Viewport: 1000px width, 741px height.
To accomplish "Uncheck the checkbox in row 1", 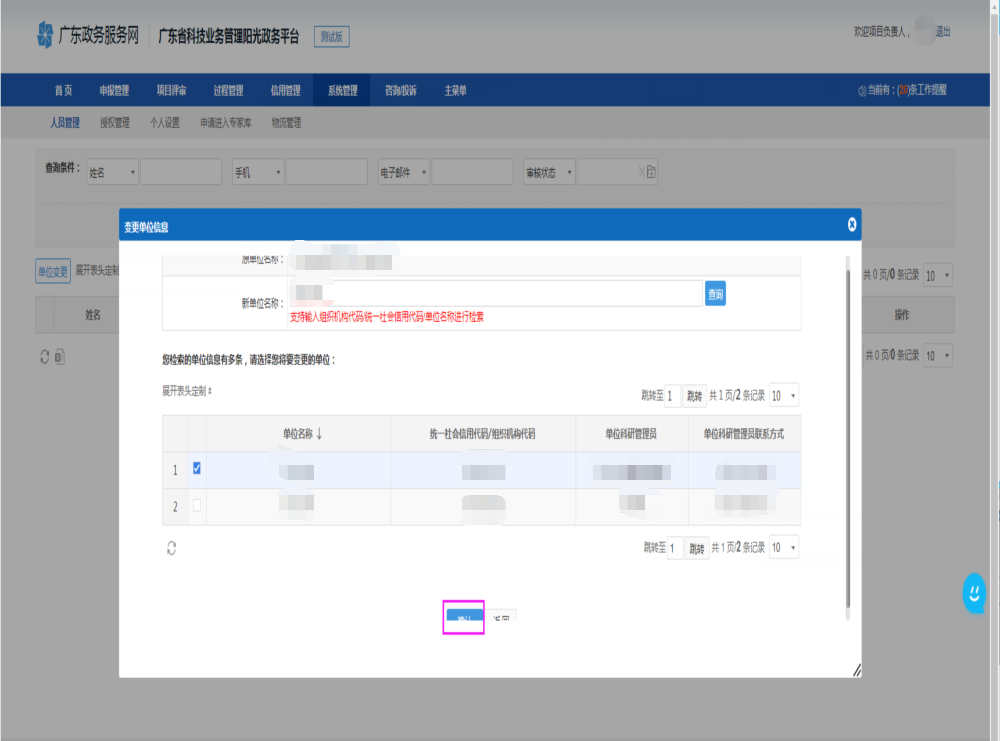I will click(197, 468).
